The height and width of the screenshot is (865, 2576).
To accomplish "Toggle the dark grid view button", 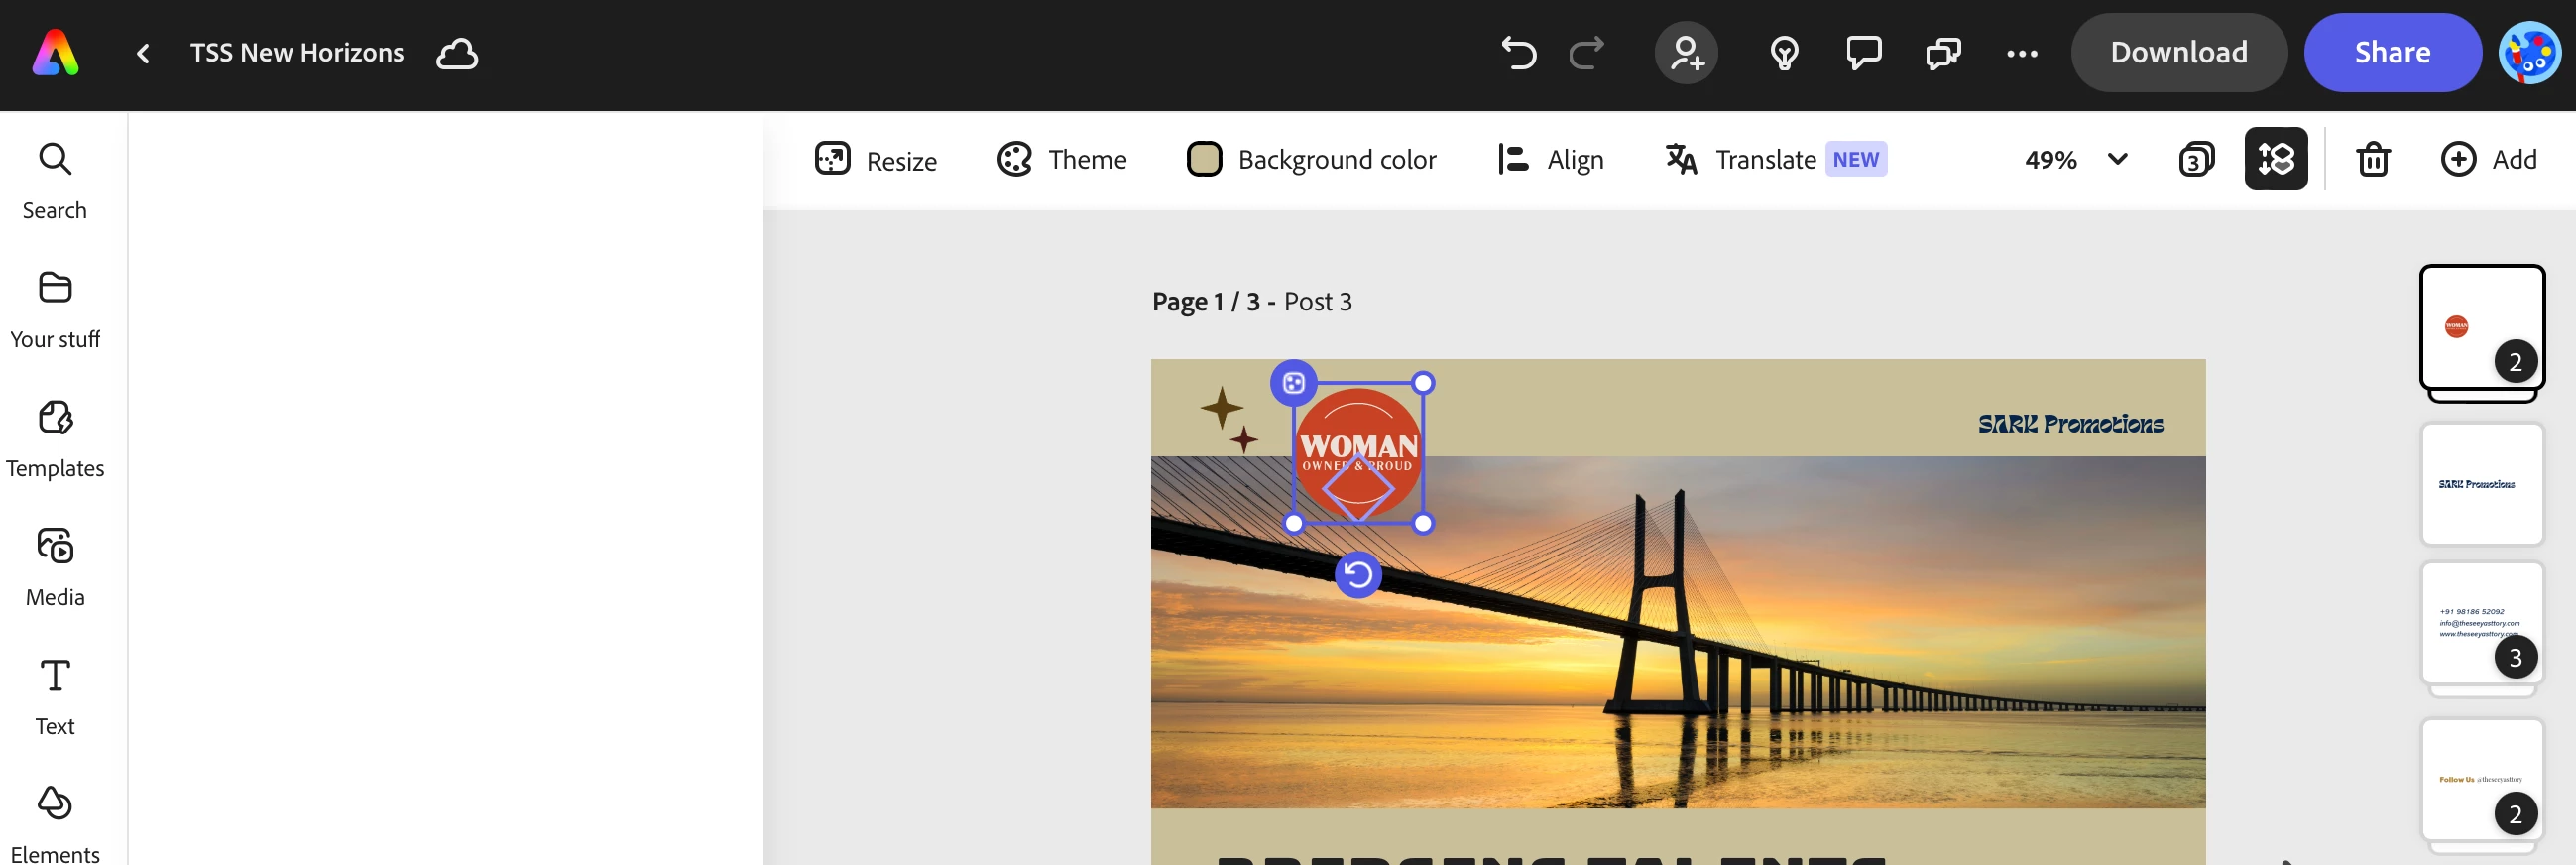I will click(2276, 159).
